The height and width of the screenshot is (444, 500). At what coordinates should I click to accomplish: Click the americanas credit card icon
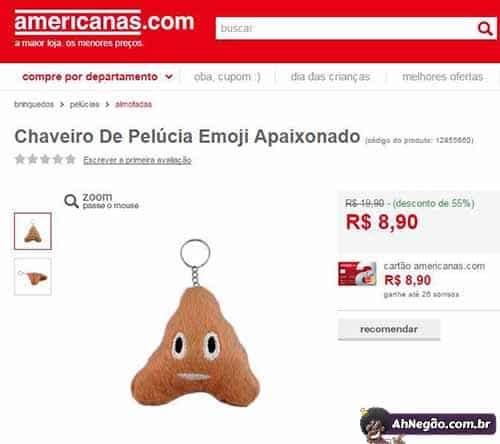357,274
